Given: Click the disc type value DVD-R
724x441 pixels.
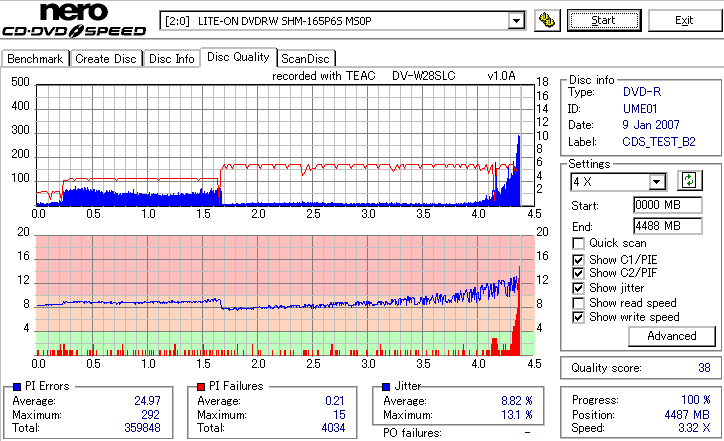Looking at the screenshot, I should [642, 92].
